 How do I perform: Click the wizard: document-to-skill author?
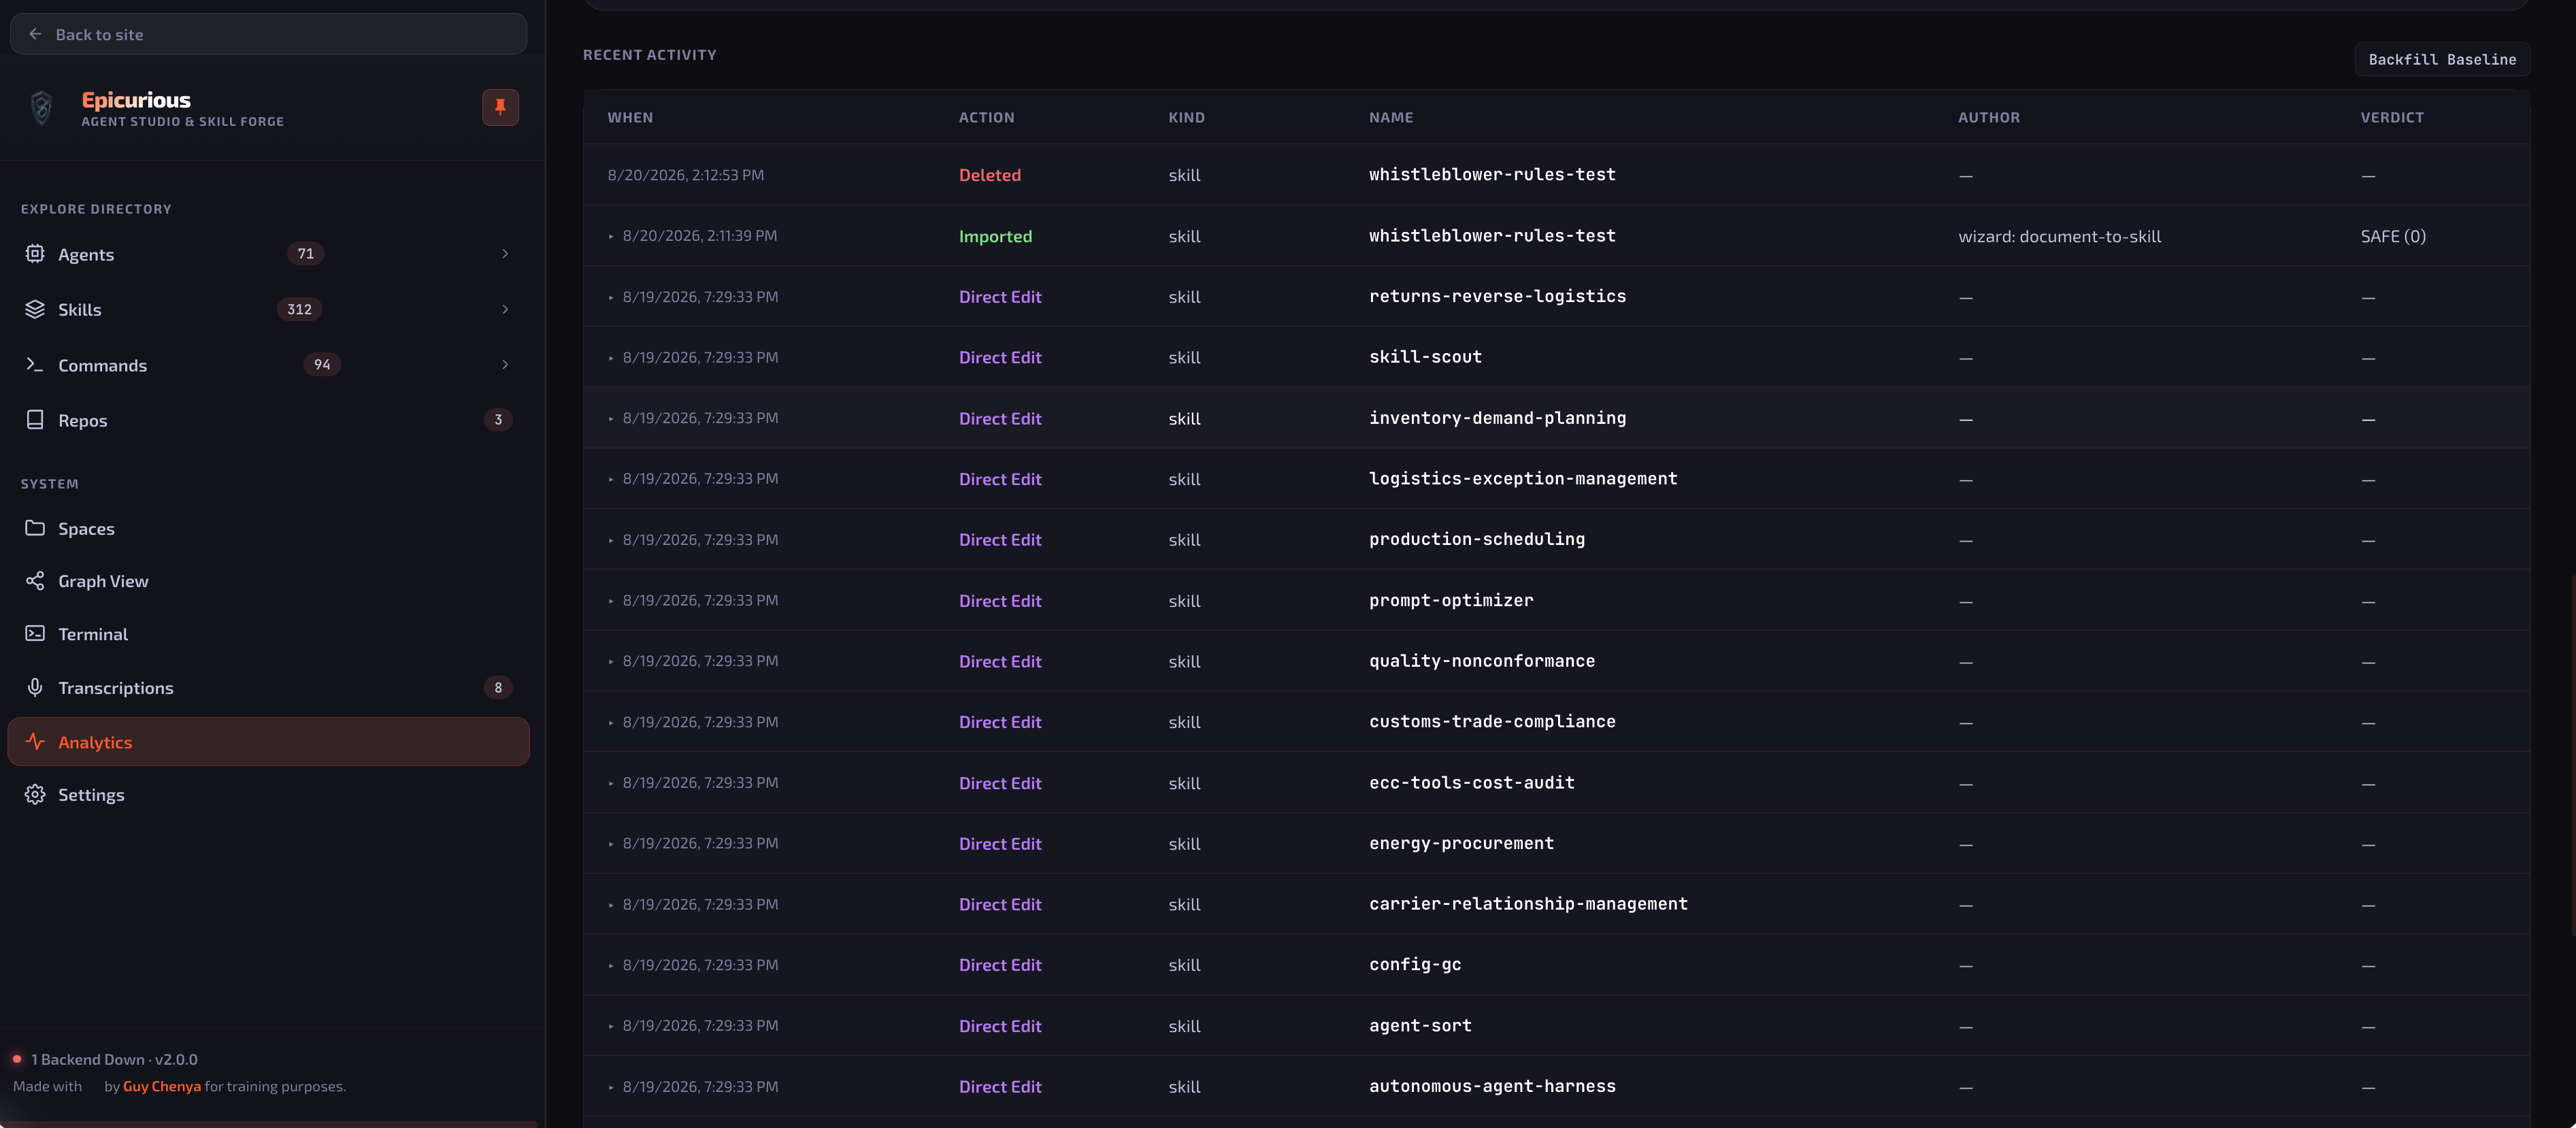(x=2059, y=236)
